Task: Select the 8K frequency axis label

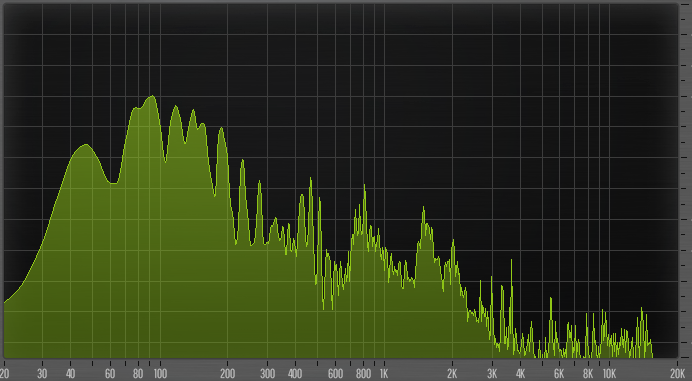Action: (x=588, y=374)
